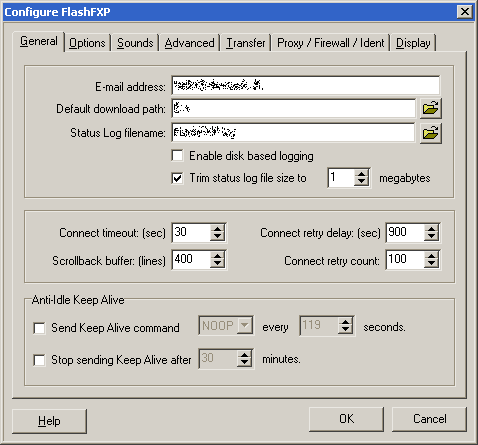Screen dimensions: 478x445
Task: Increase Connect retry count
Action: pyautogui.click(x=431, y=256)
